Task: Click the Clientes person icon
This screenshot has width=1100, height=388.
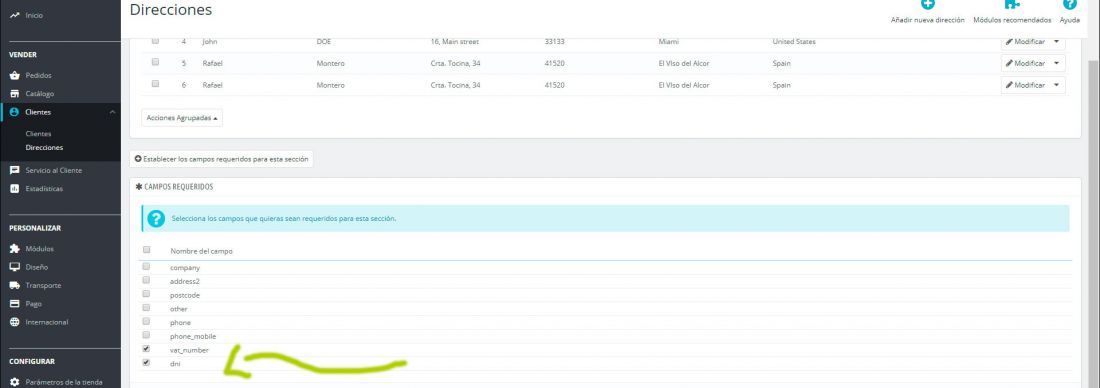Action: click(x=15, y=112)
